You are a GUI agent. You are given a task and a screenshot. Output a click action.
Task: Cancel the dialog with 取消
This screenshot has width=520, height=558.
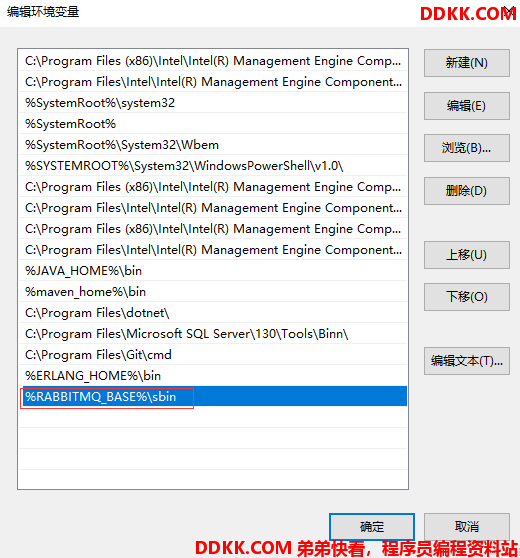point(467,527)
